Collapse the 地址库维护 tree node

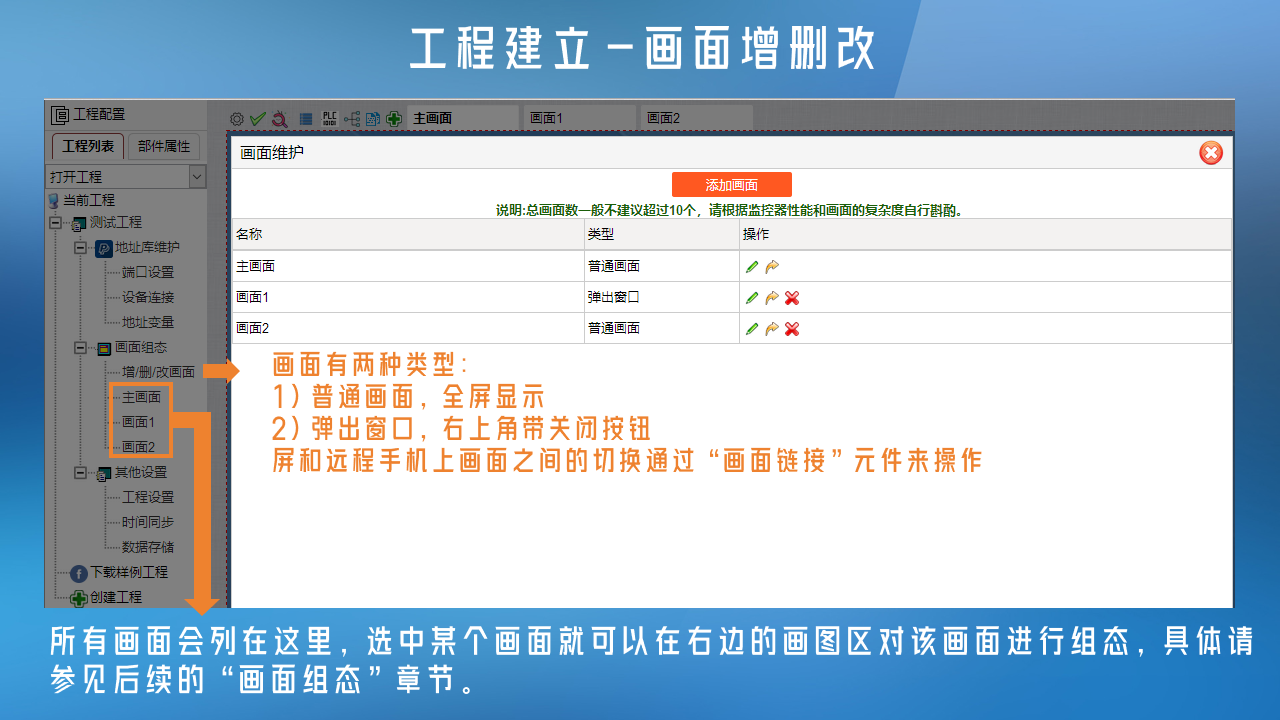click(81, 248)
